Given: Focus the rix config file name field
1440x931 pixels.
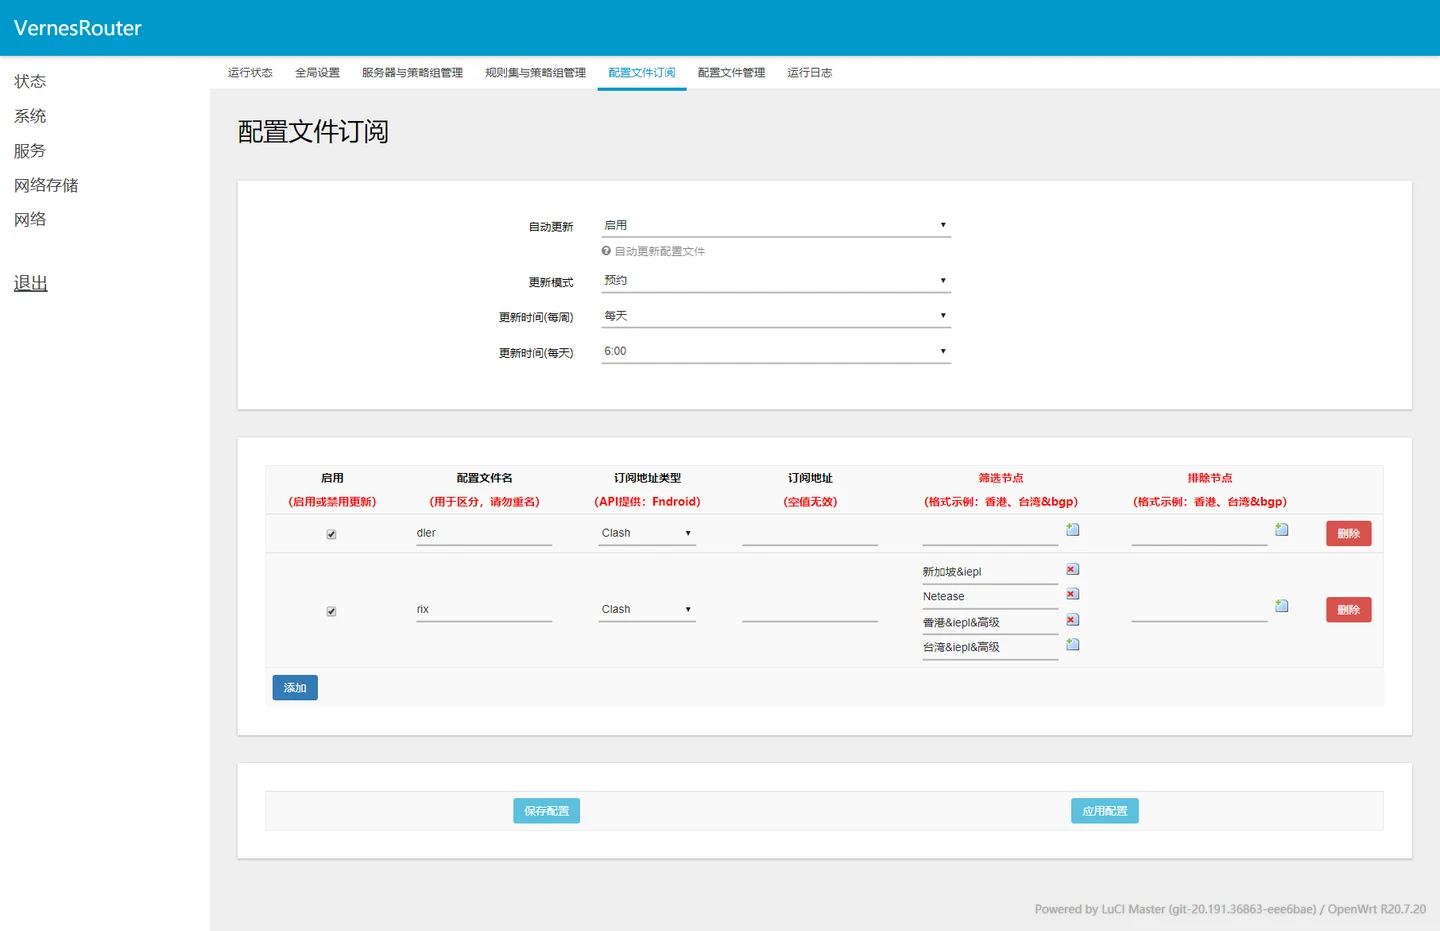Looking at the screenshot, I should click(484, 609).
